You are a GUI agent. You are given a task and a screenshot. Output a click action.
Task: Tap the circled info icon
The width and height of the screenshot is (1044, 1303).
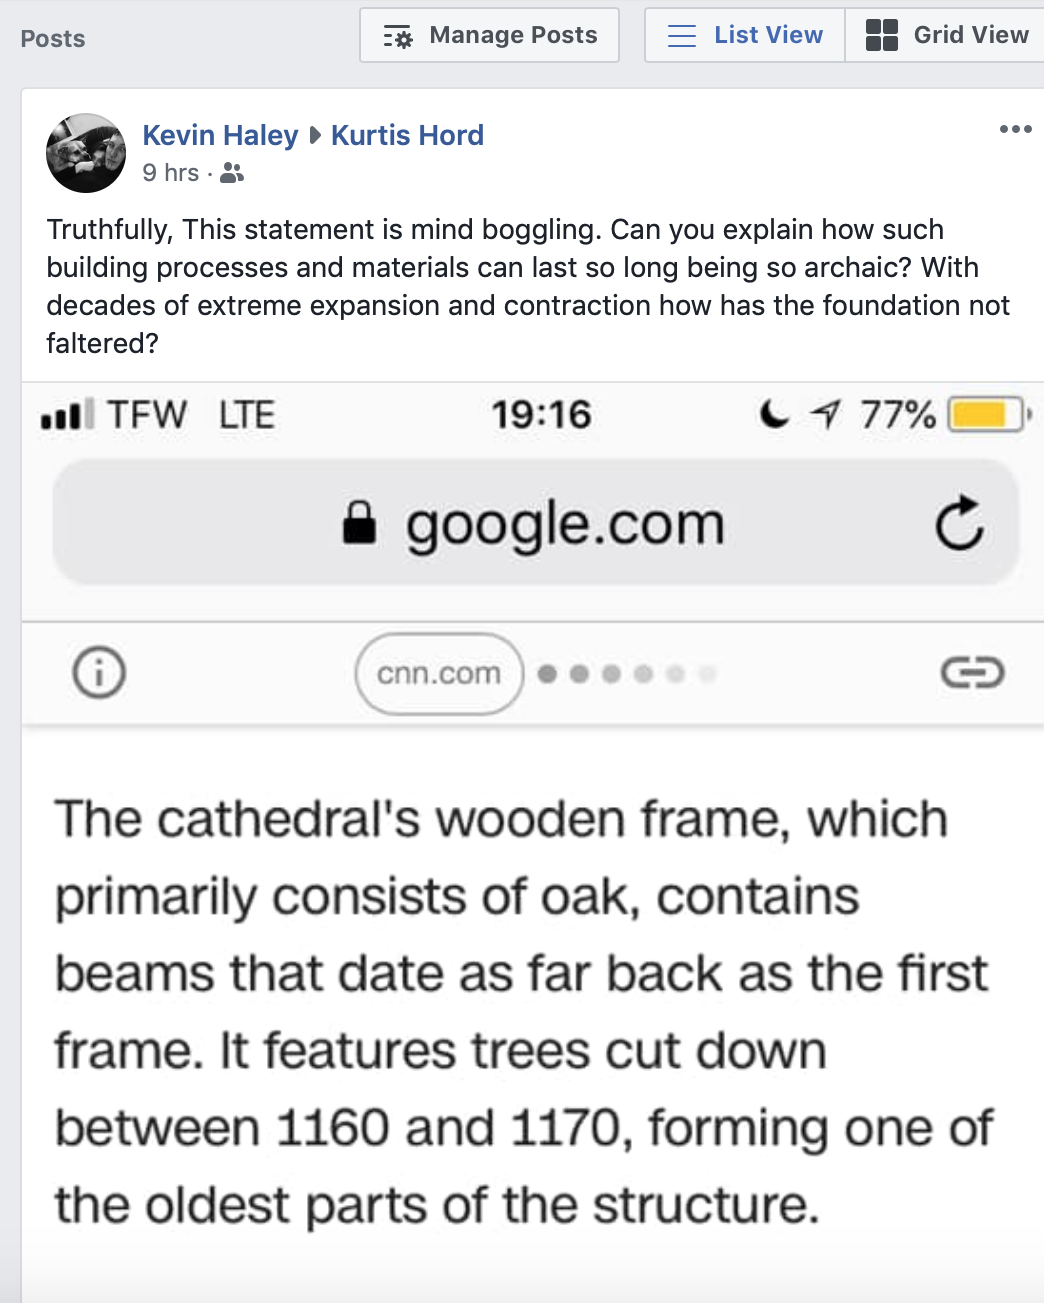tap(99, 672)
